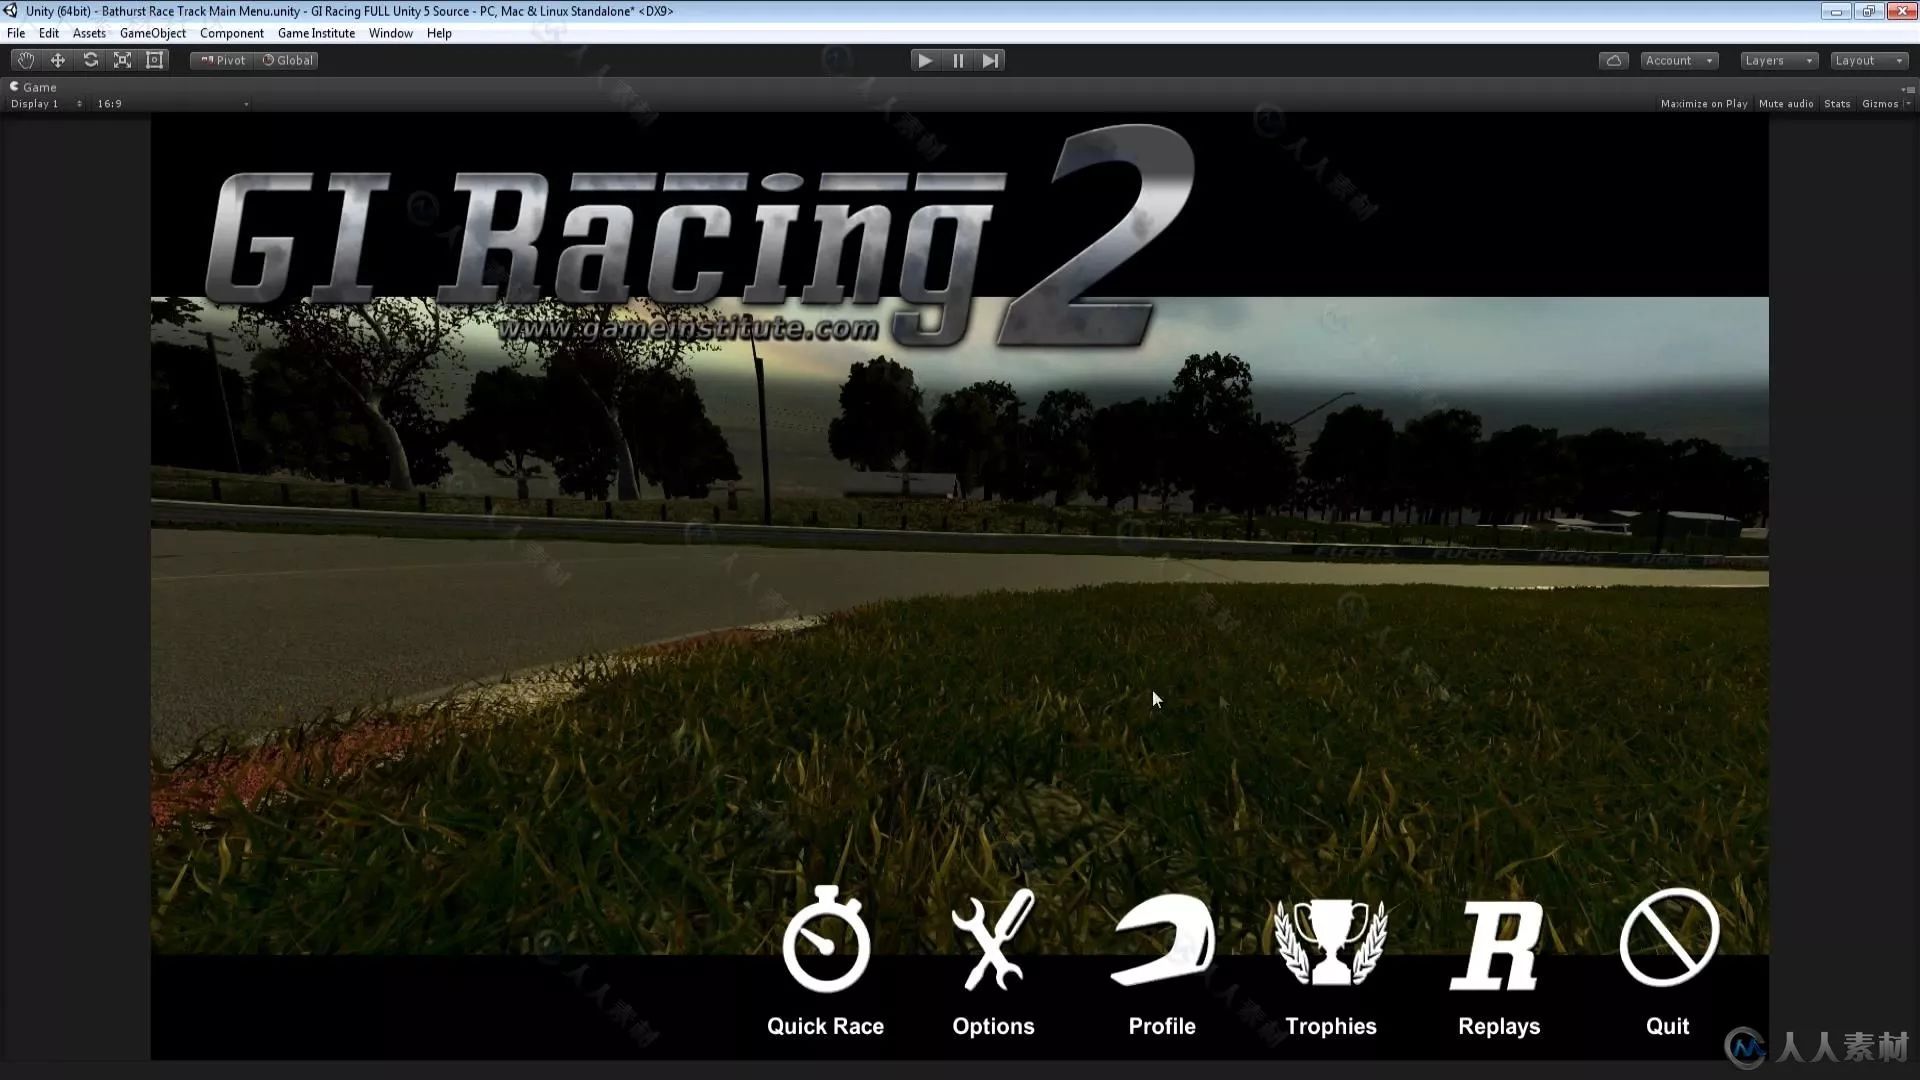Select the Hand tool in the toolbar
The height and width of the screenshot is (1080, 1920).
(25, 60)
